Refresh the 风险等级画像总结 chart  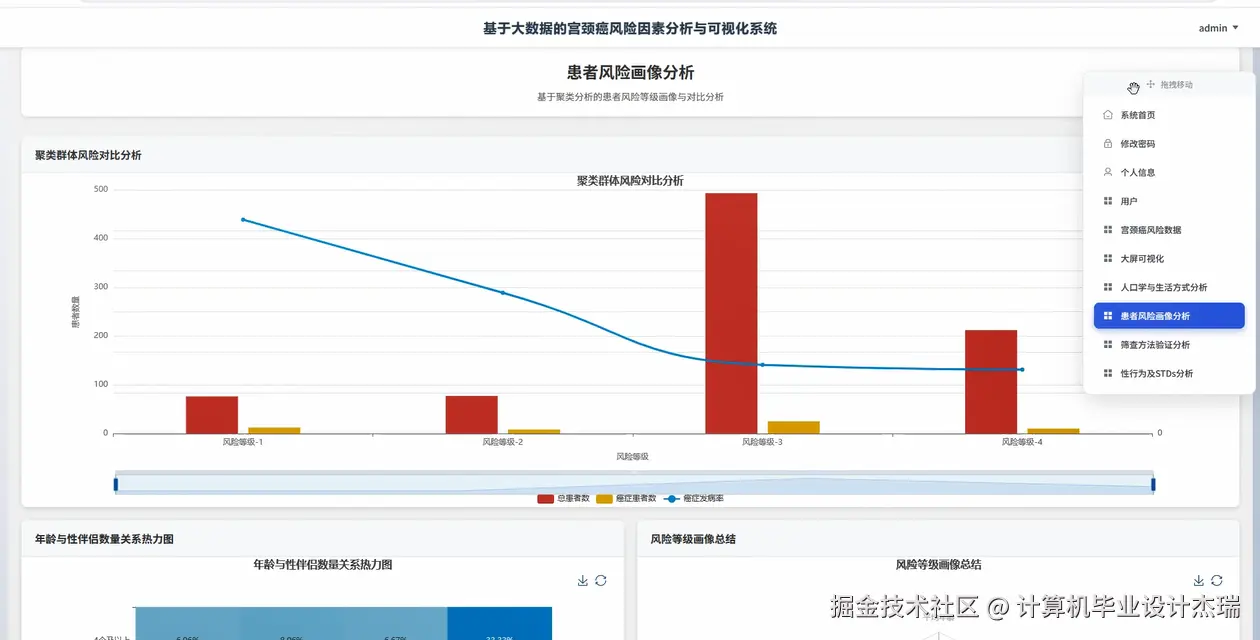coord(1217,580)
